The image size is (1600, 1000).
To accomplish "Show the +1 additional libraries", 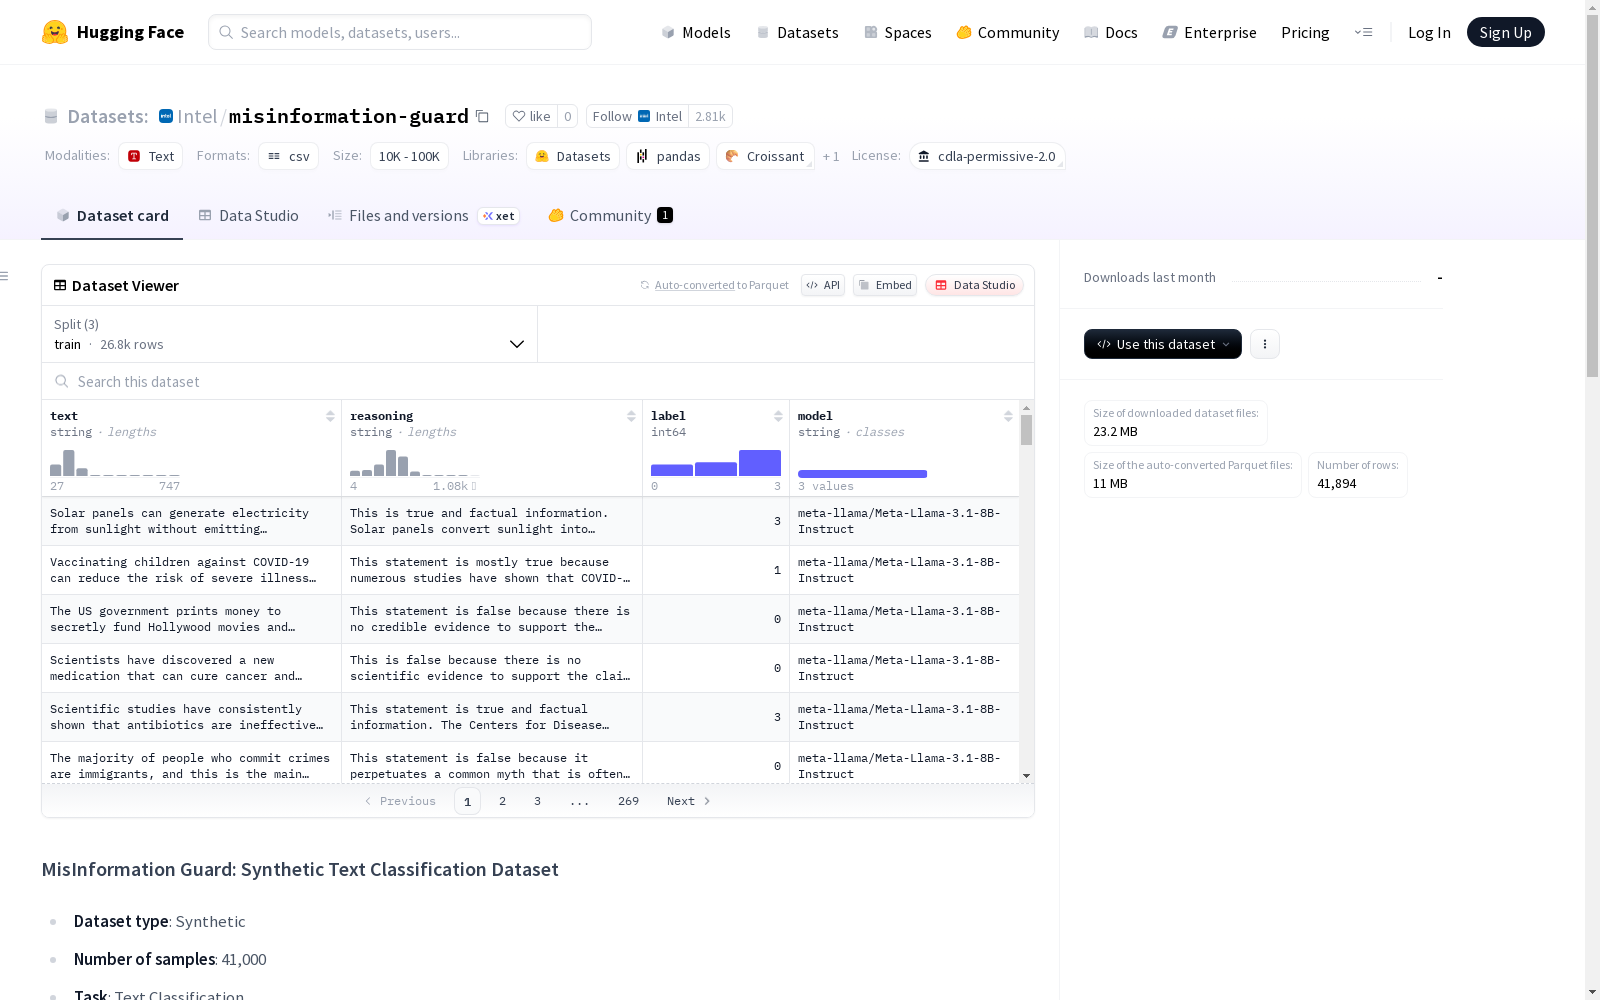I will tap(831, 156).
